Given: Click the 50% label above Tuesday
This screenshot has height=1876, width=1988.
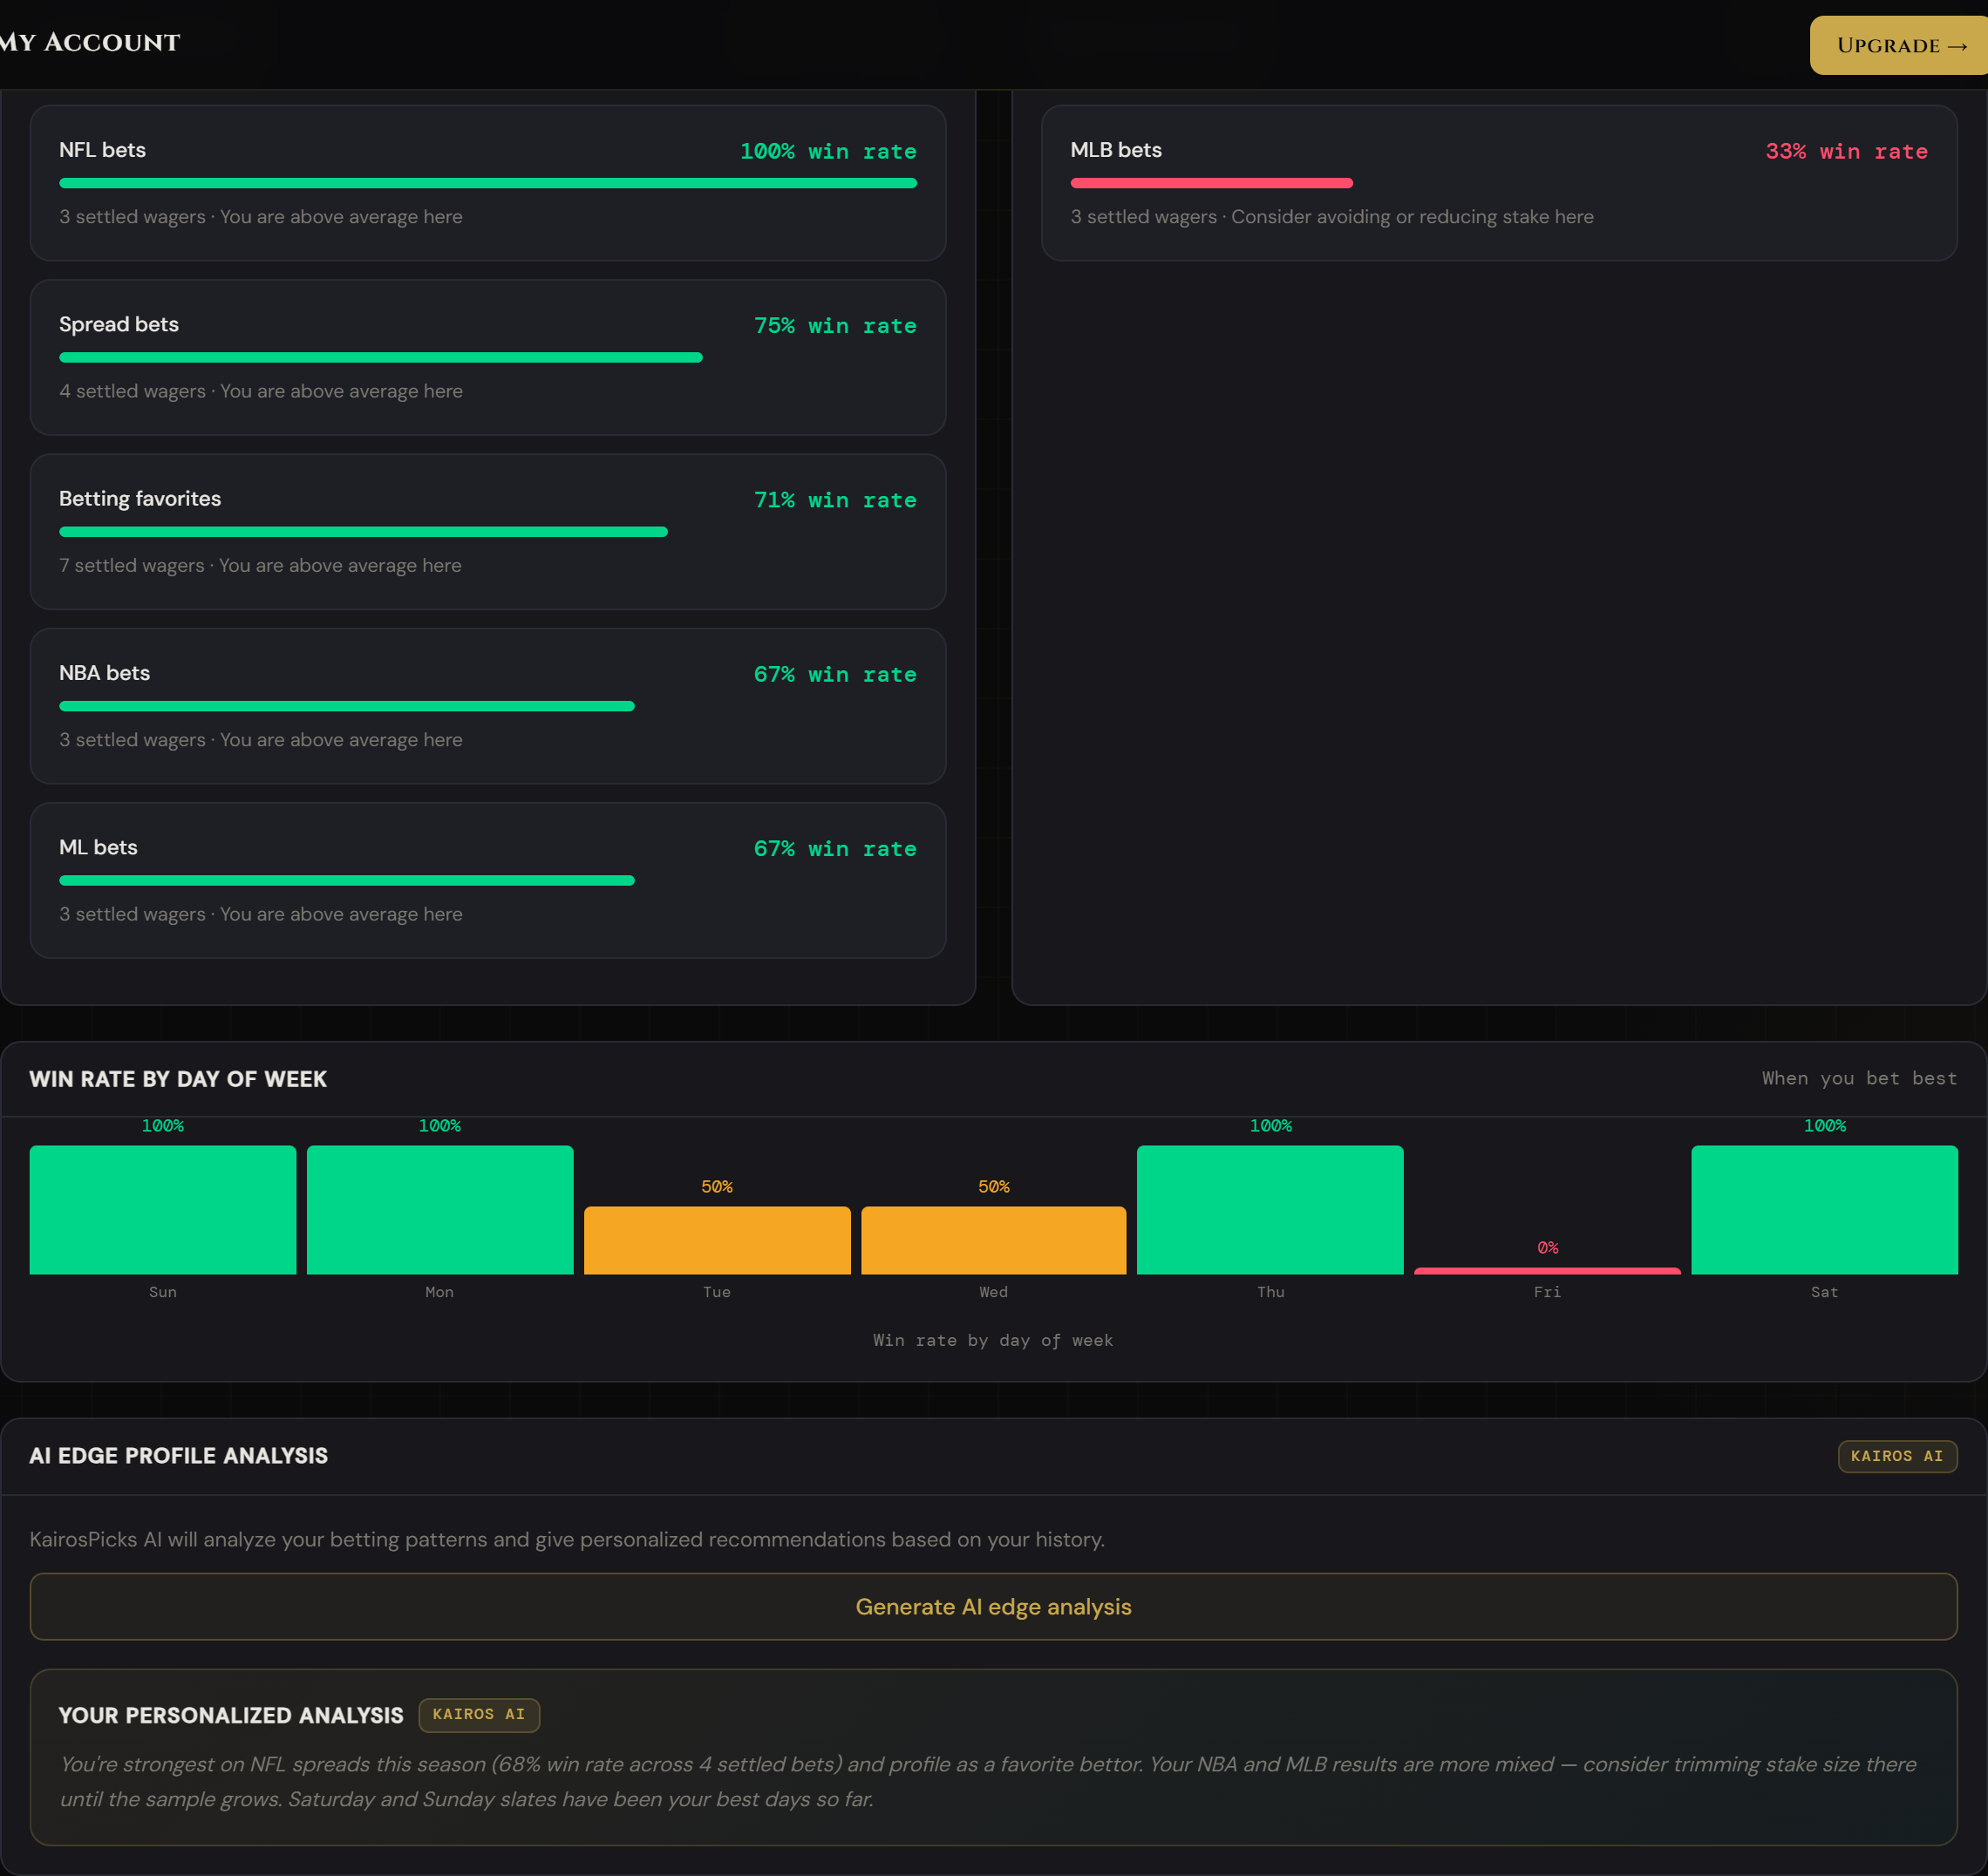Looking at the screenshot, I should [x=717, y=1186].
